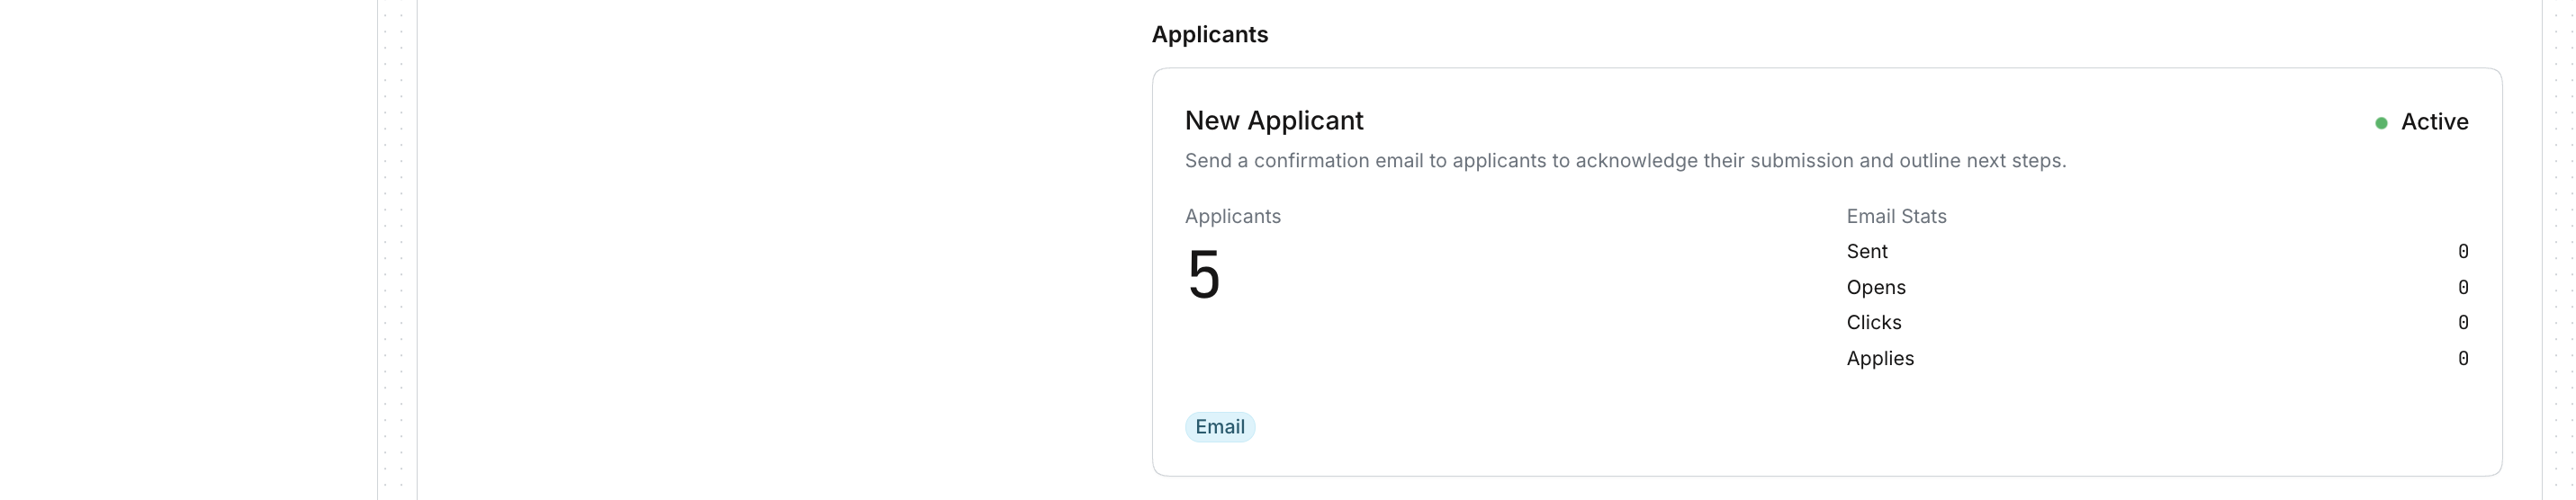Click the Sent count value
The height and width of the screenshot is (500, 2576).
click(x=2463, y=252)
